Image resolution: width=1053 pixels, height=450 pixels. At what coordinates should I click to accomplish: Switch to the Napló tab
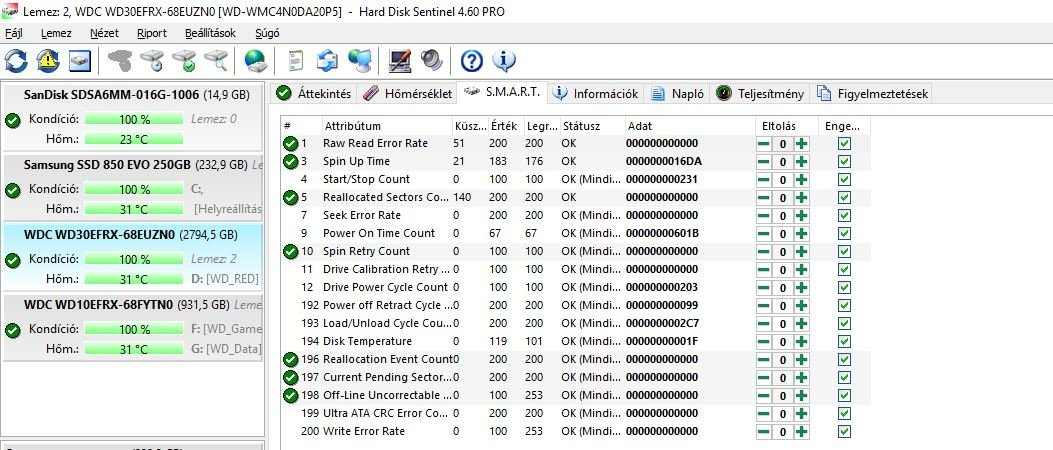[x=678, y=93]
